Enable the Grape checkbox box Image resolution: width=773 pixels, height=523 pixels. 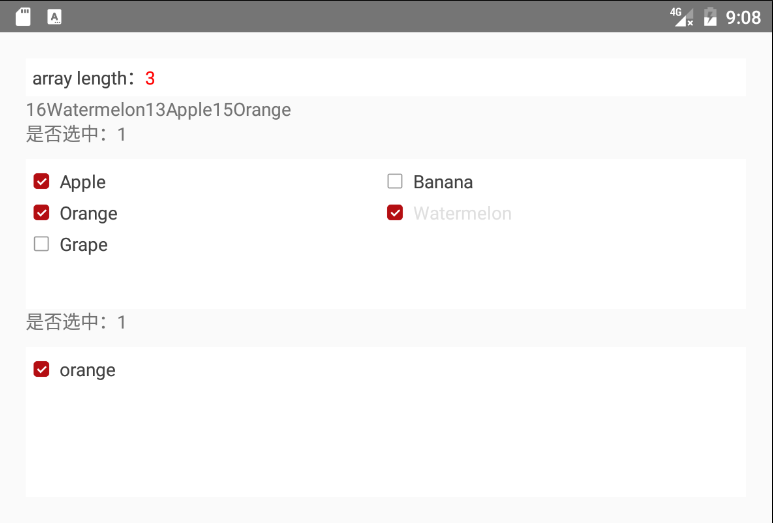(x=41, y=244)
